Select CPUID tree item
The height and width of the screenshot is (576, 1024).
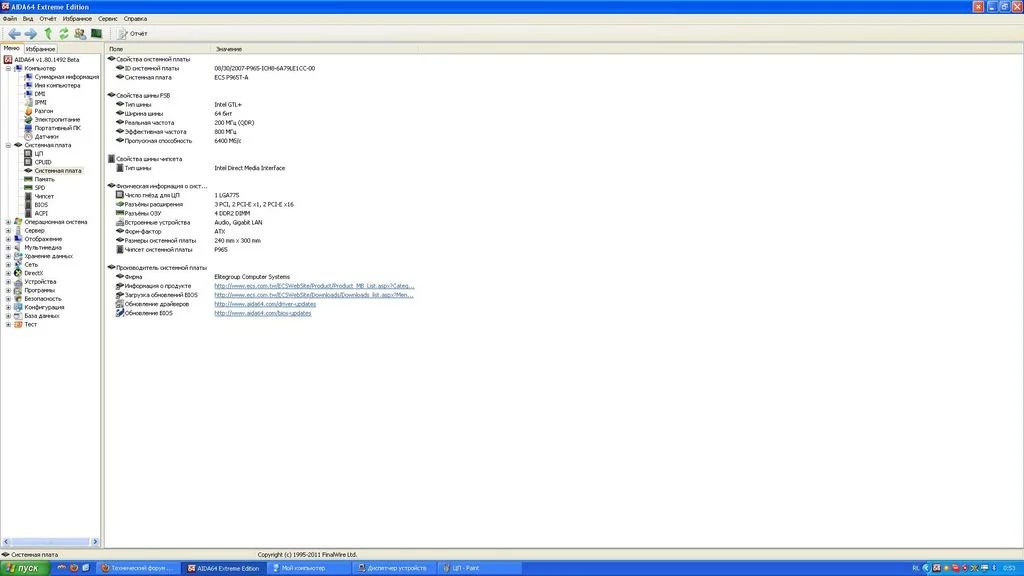[x=43, y=162]
